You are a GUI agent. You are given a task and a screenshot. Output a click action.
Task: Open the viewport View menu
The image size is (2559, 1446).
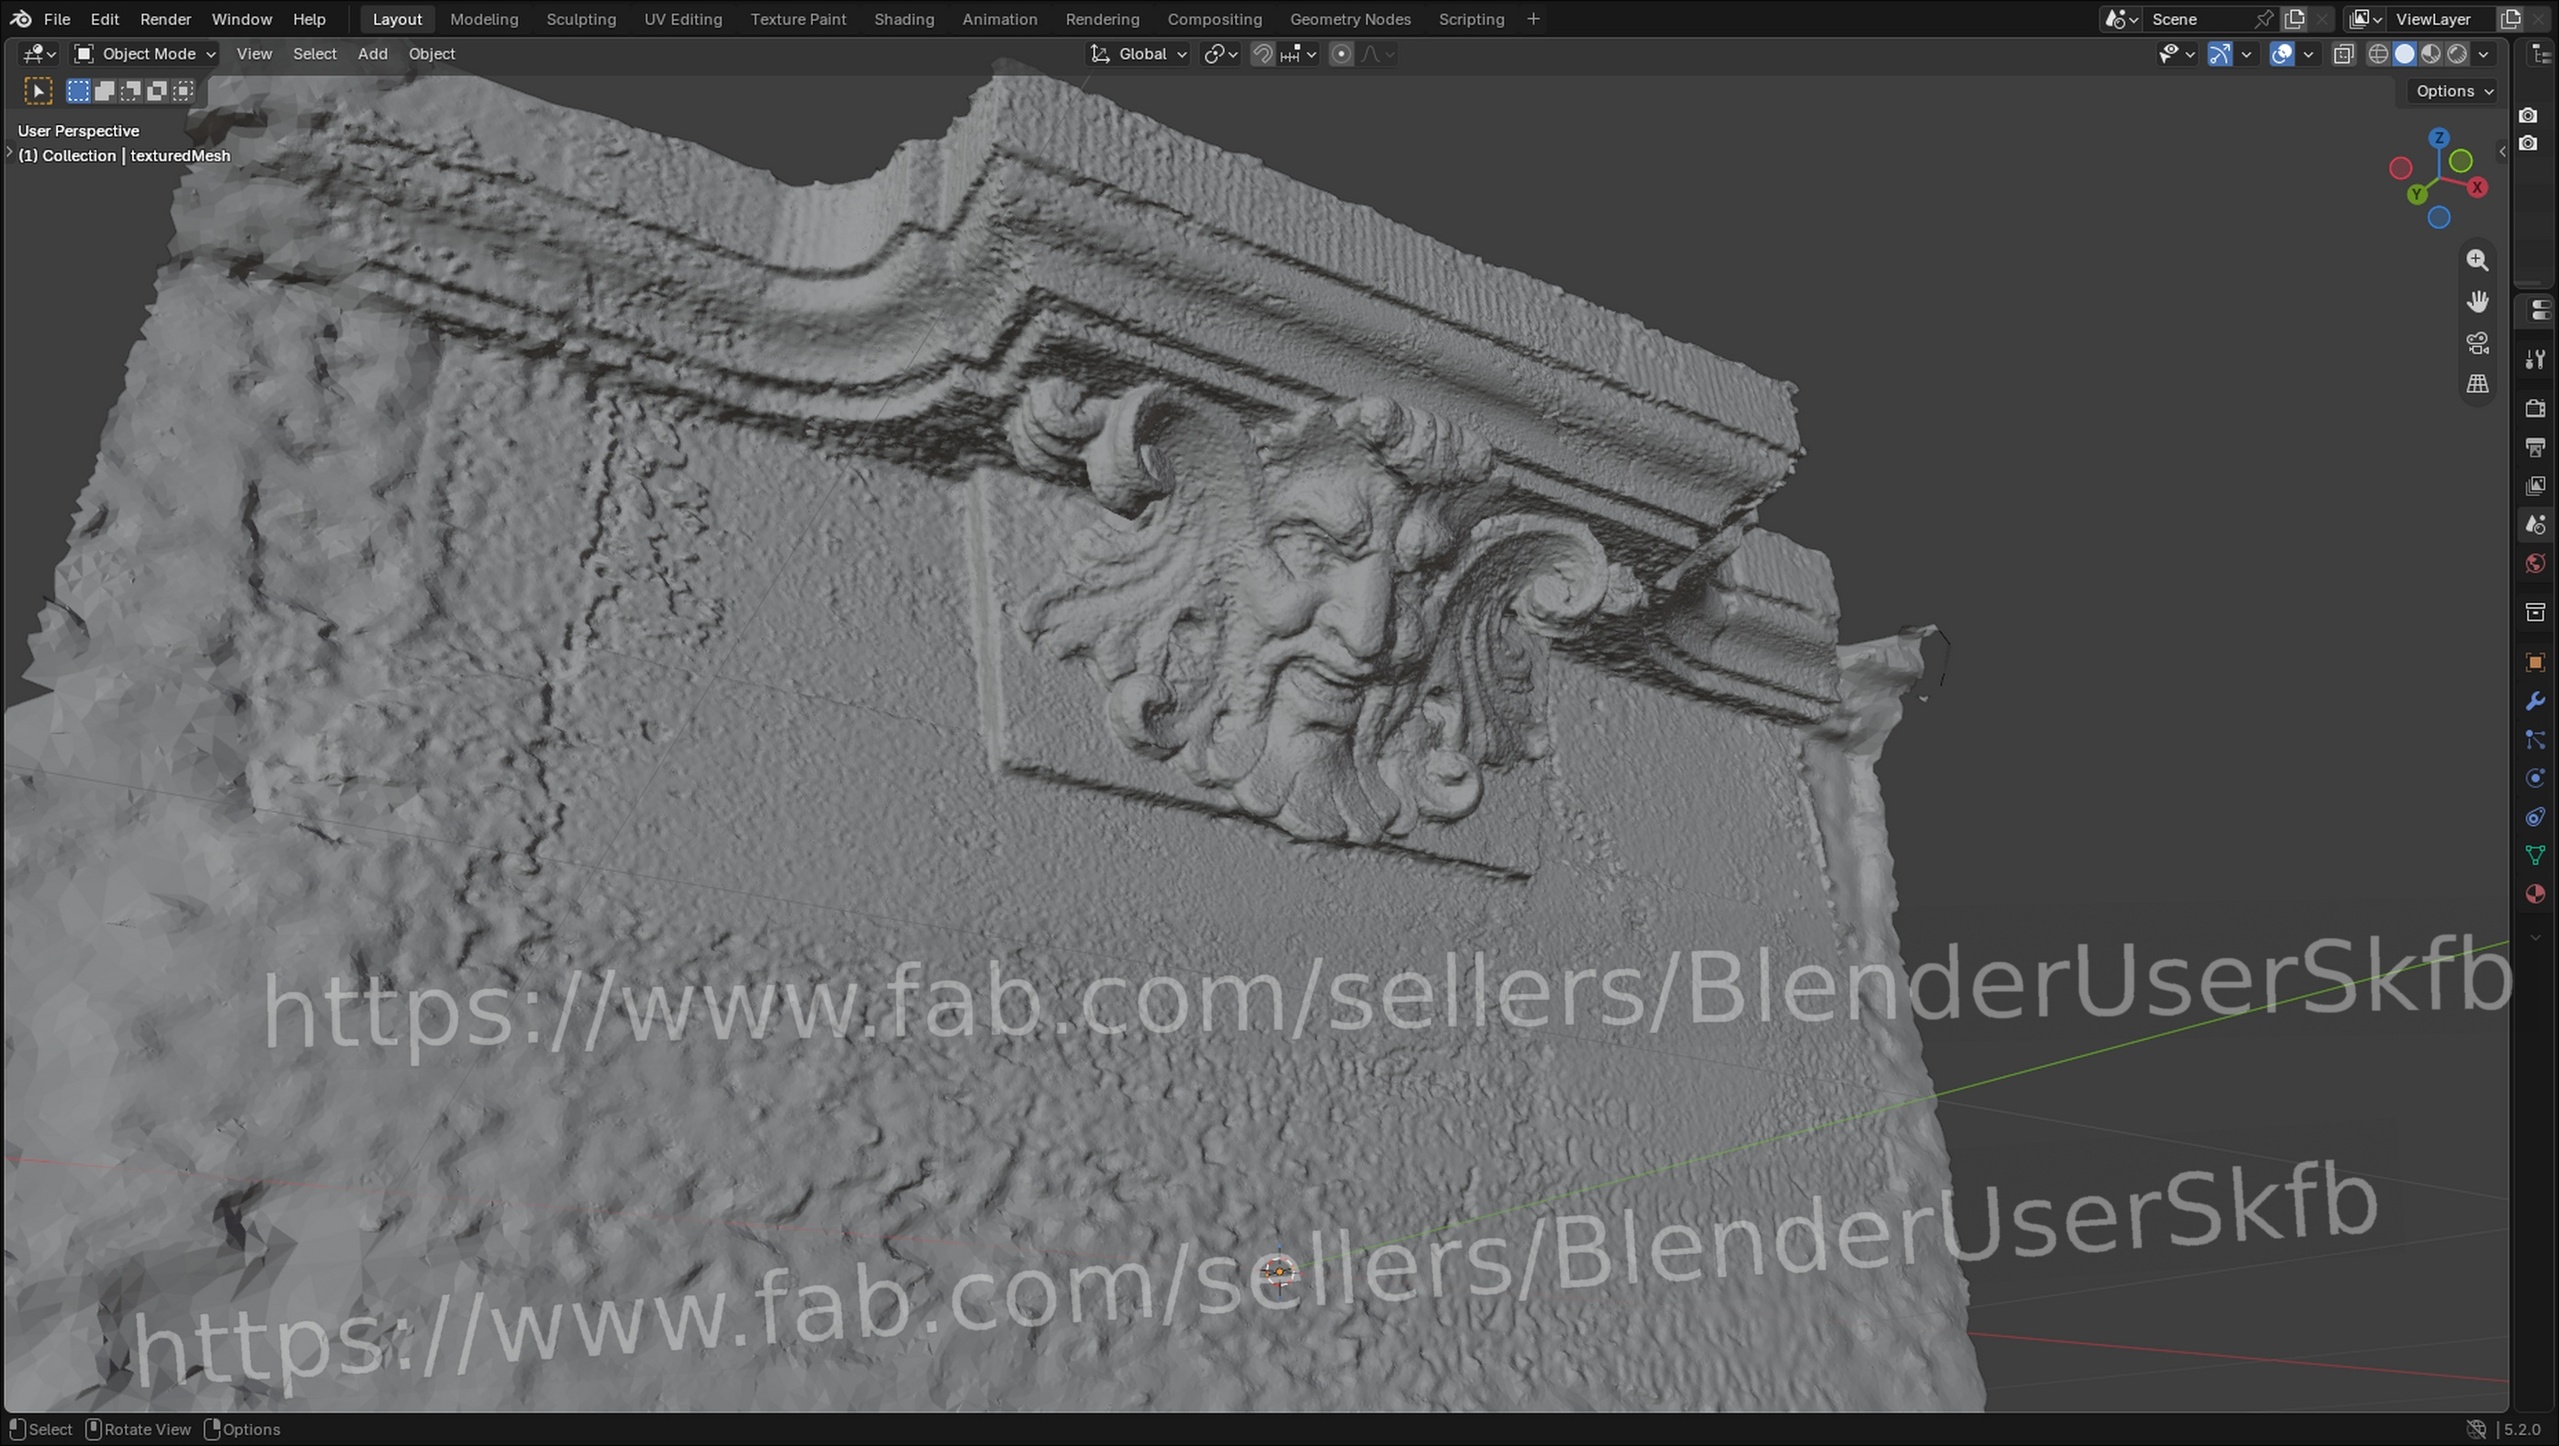pos(254,54)
